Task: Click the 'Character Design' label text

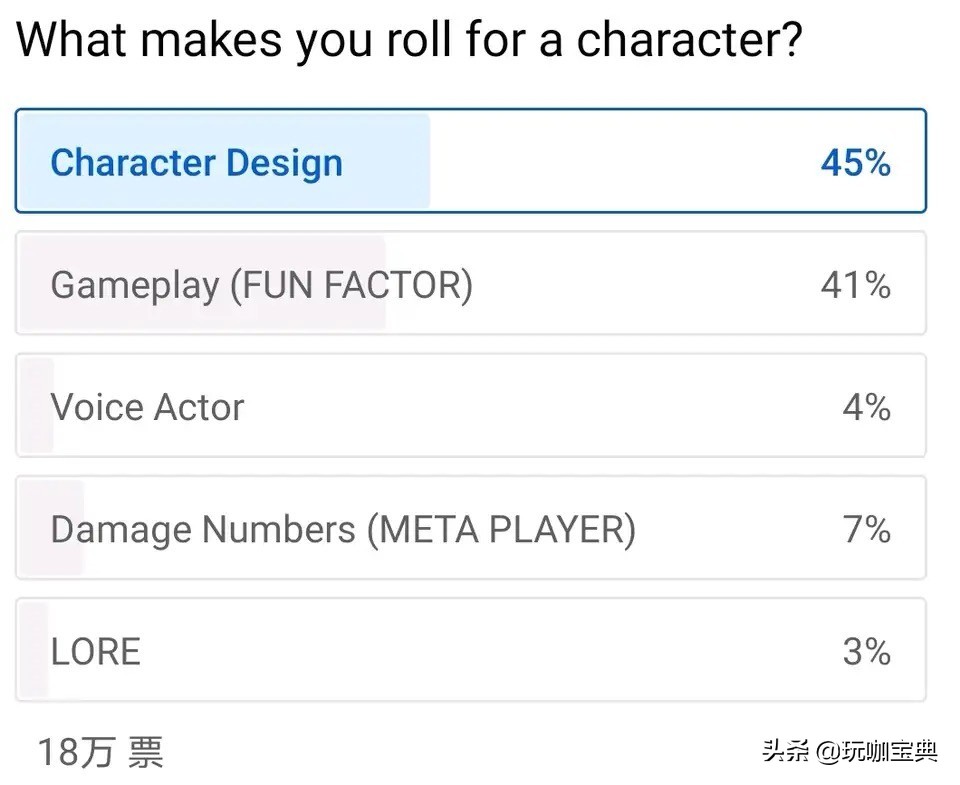Action: coord(197,163)
